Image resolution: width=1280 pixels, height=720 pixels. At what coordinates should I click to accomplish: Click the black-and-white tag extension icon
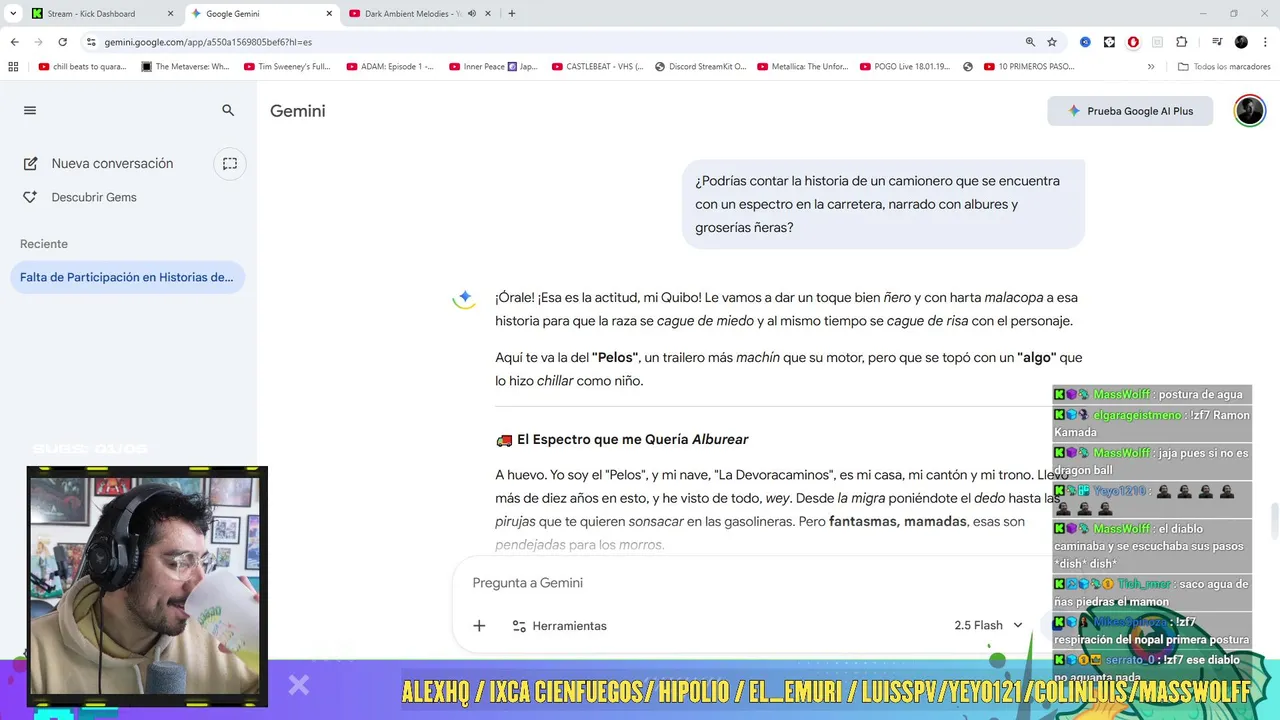(x=1109, y=42)
